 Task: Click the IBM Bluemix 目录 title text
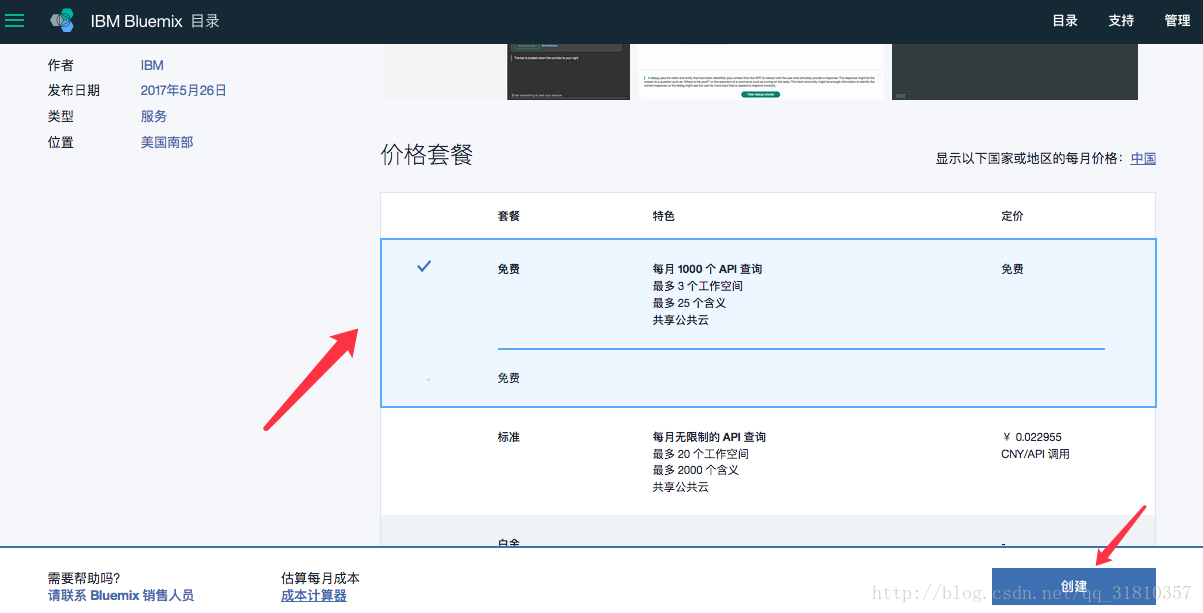coord(155,21)
